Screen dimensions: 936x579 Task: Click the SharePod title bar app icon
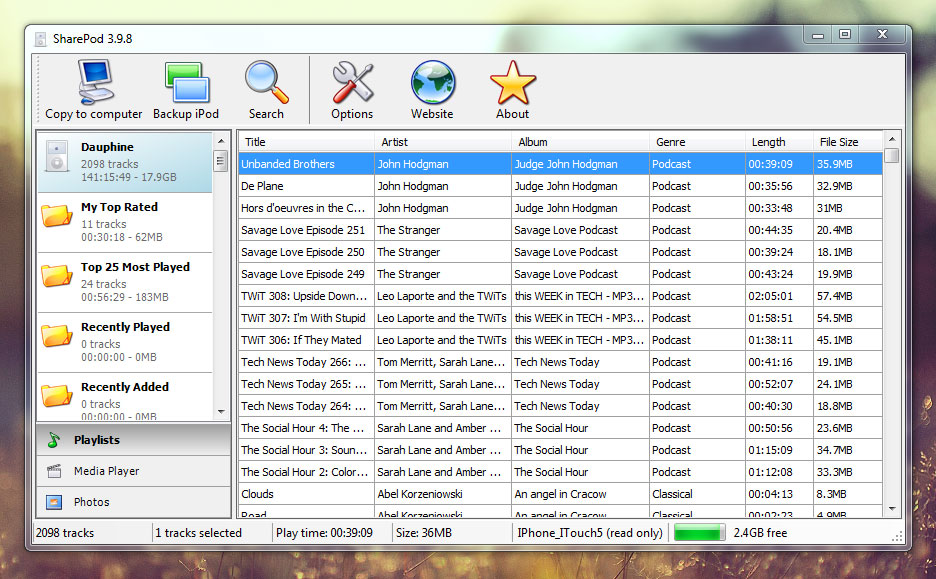click(40, 39)
